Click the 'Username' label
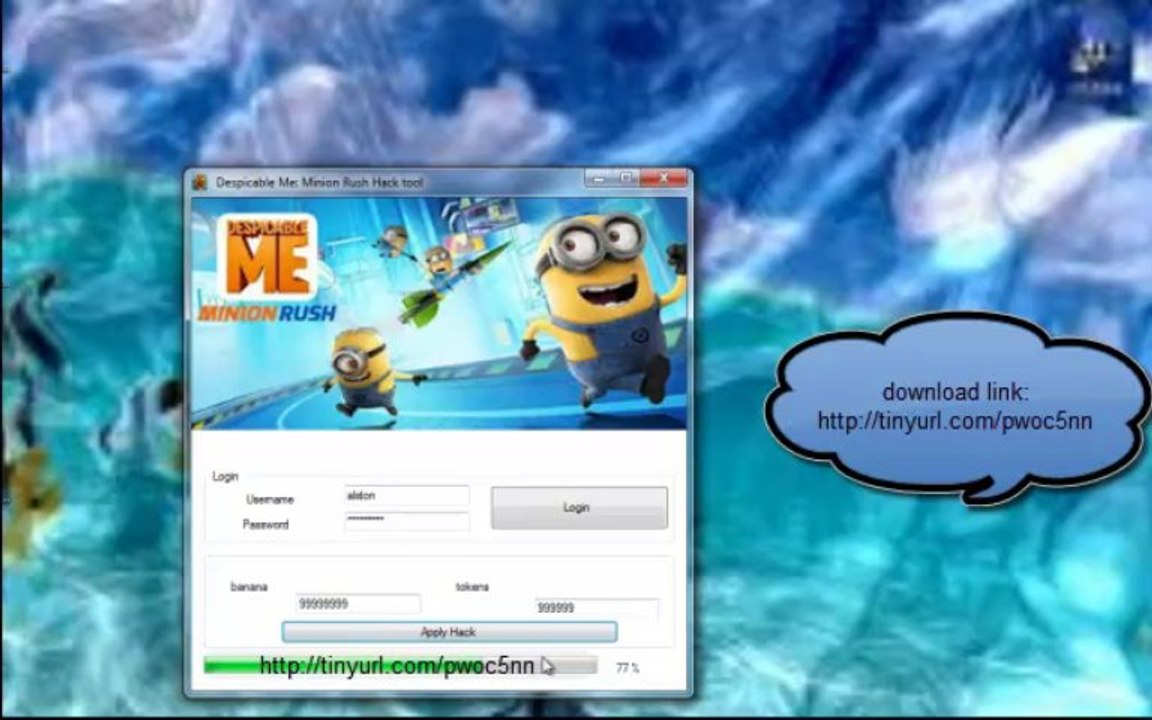Viewport: 1152px width, 720px height. point(270,500)
